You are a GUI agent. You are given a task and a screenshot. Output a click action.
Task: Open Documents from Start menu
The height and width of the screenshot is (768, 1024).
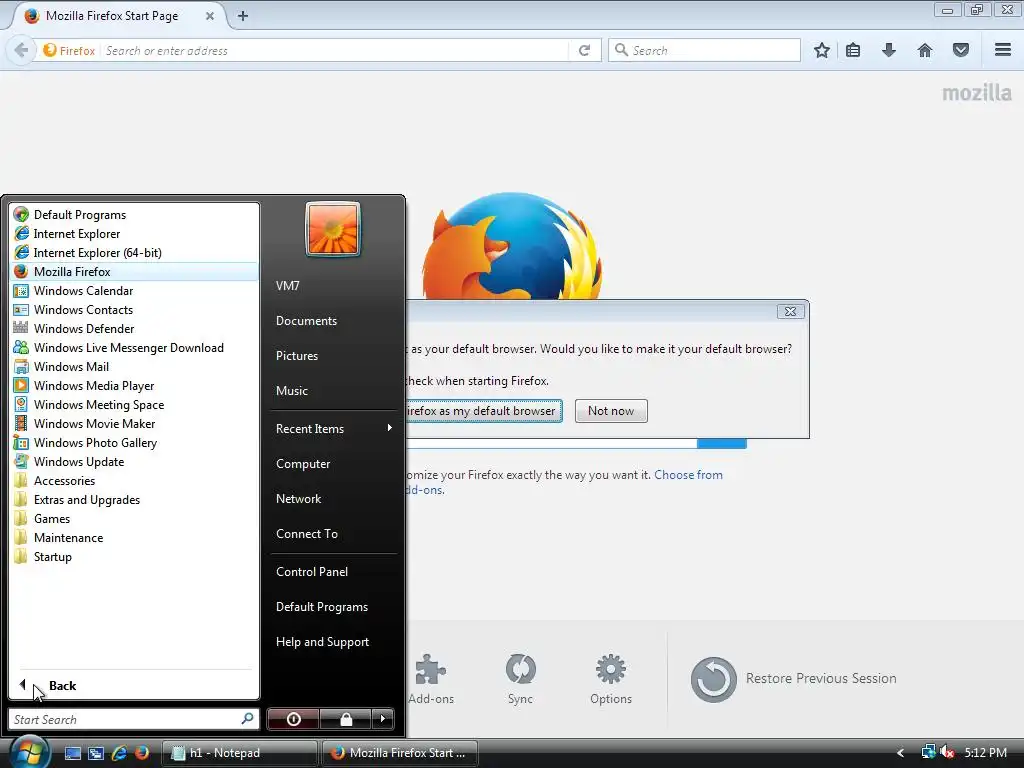point(334,321)
